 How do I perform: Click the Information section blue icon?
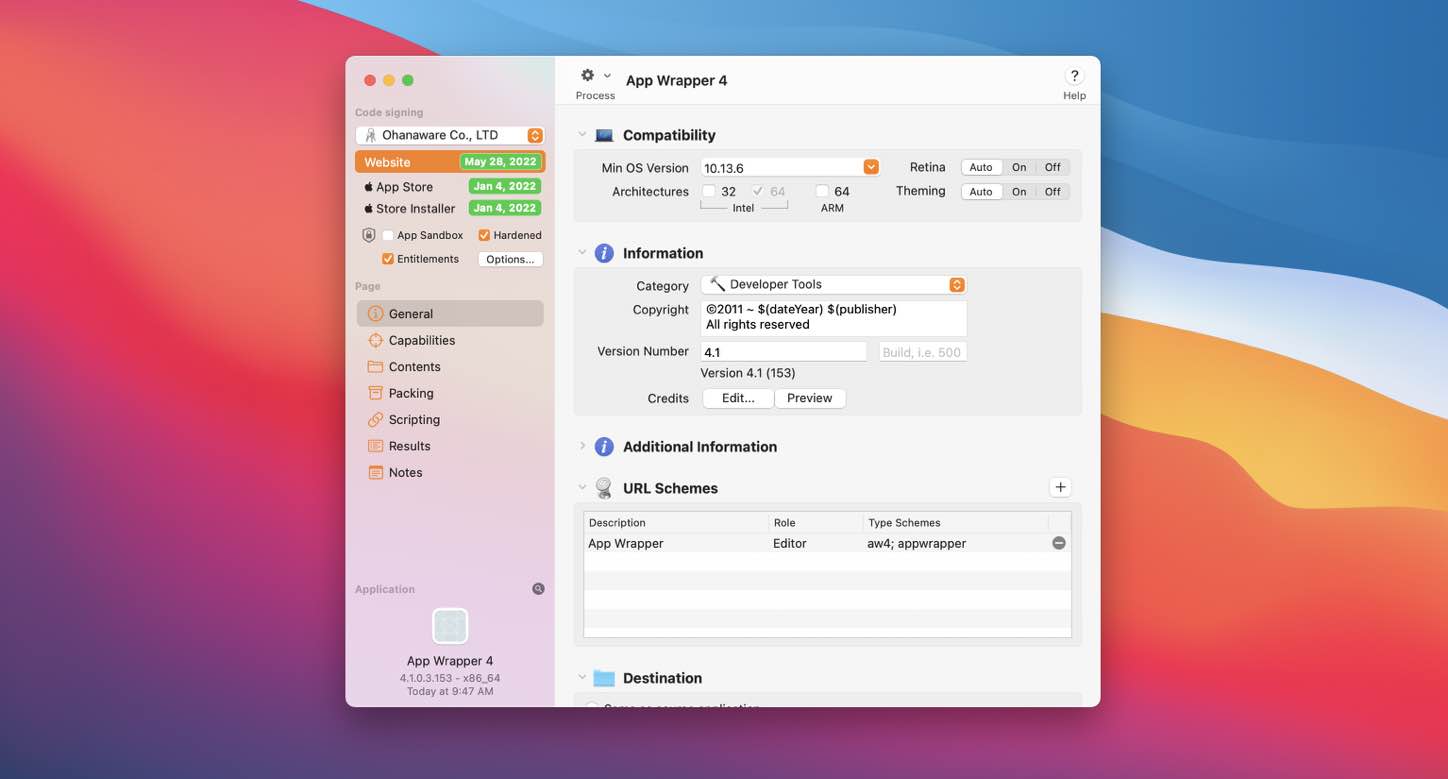pyautogui.click(x=604, y=253)
